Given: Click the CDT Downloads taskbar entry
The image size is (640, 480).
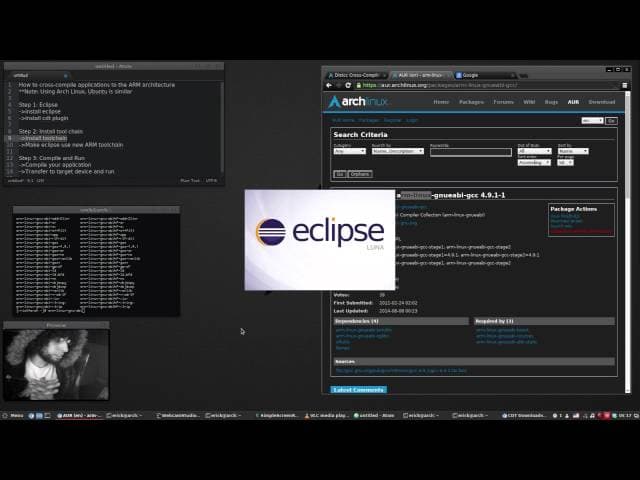Looking at the screenshot, I should (x=524, y=416).
